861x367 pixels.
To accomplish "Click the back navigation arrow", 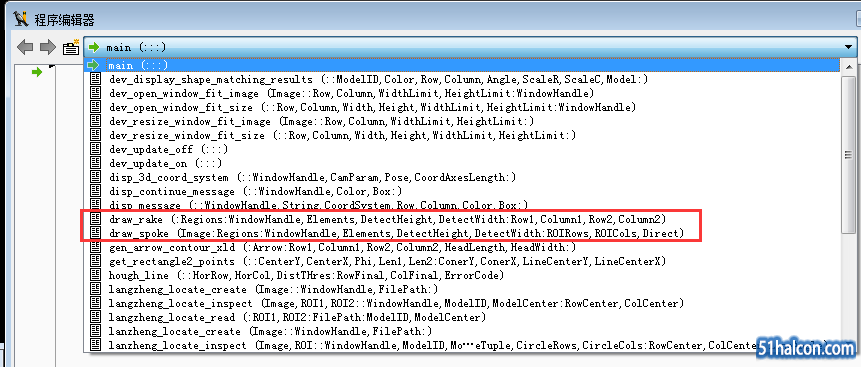I will coord(25,47).
